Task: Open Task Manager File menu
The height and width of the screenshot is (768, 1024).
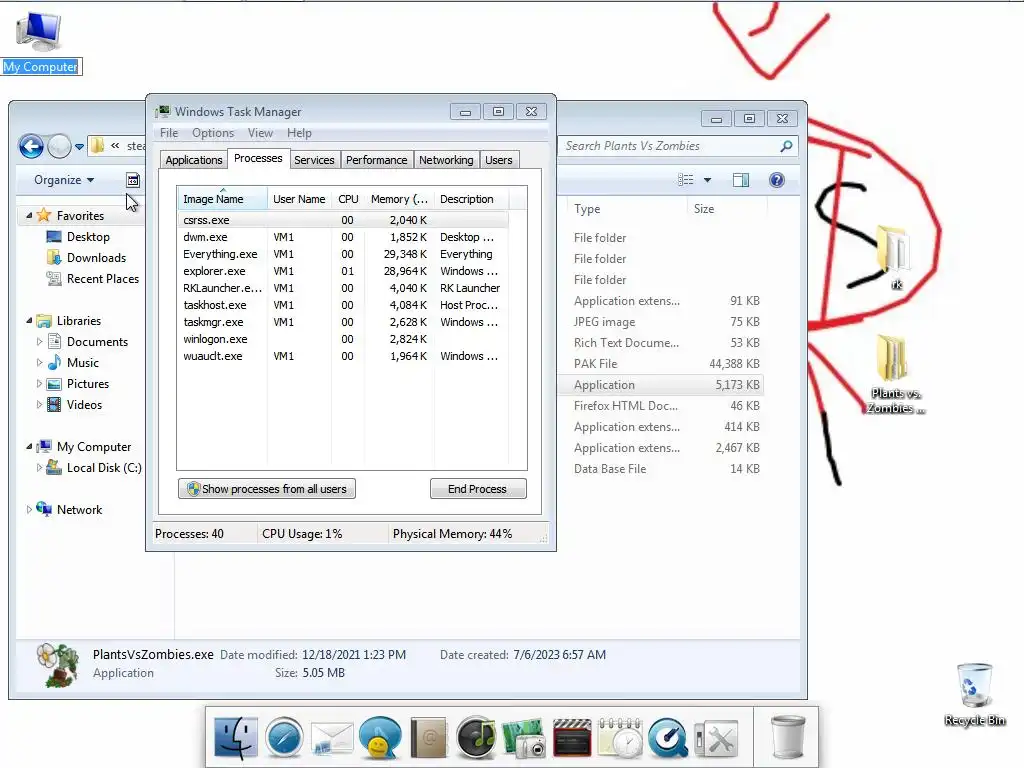Action: [x=169, y=133]
